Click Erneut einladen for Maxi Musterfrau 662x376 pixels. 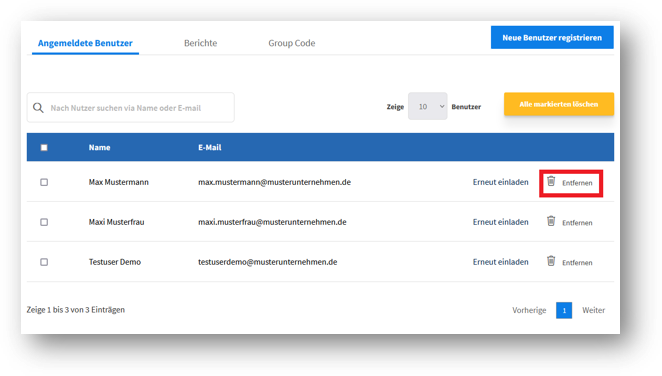[500, 222]
